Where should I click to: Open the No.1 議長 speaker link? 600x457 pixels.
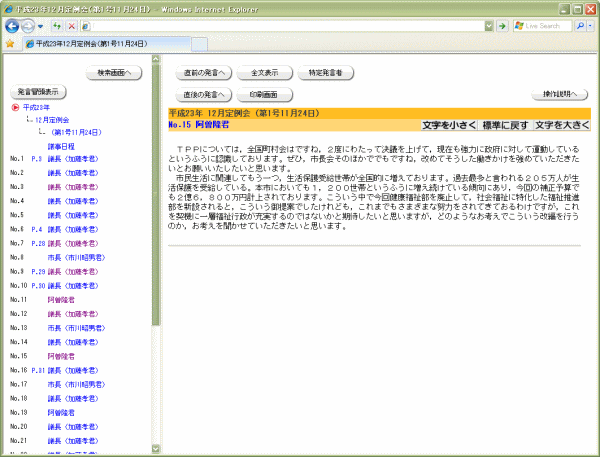73,159
